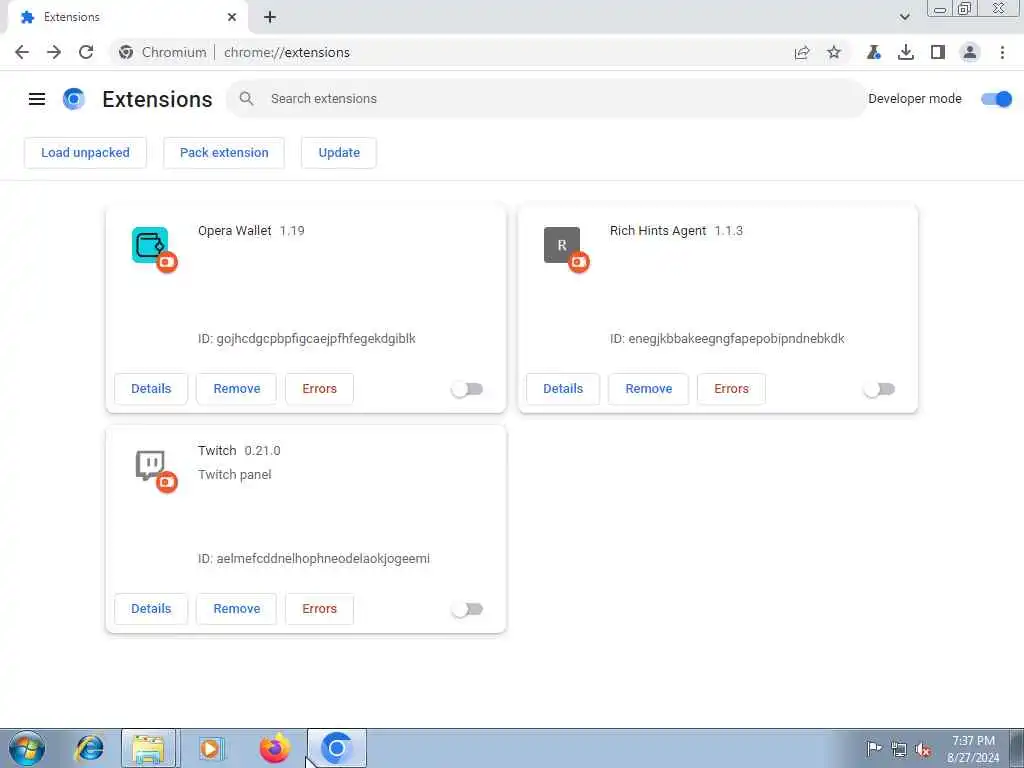This screenshot has width=1024, height=768.
Task: Select the Extensions browser tab
Action: (x=127, y=17)
